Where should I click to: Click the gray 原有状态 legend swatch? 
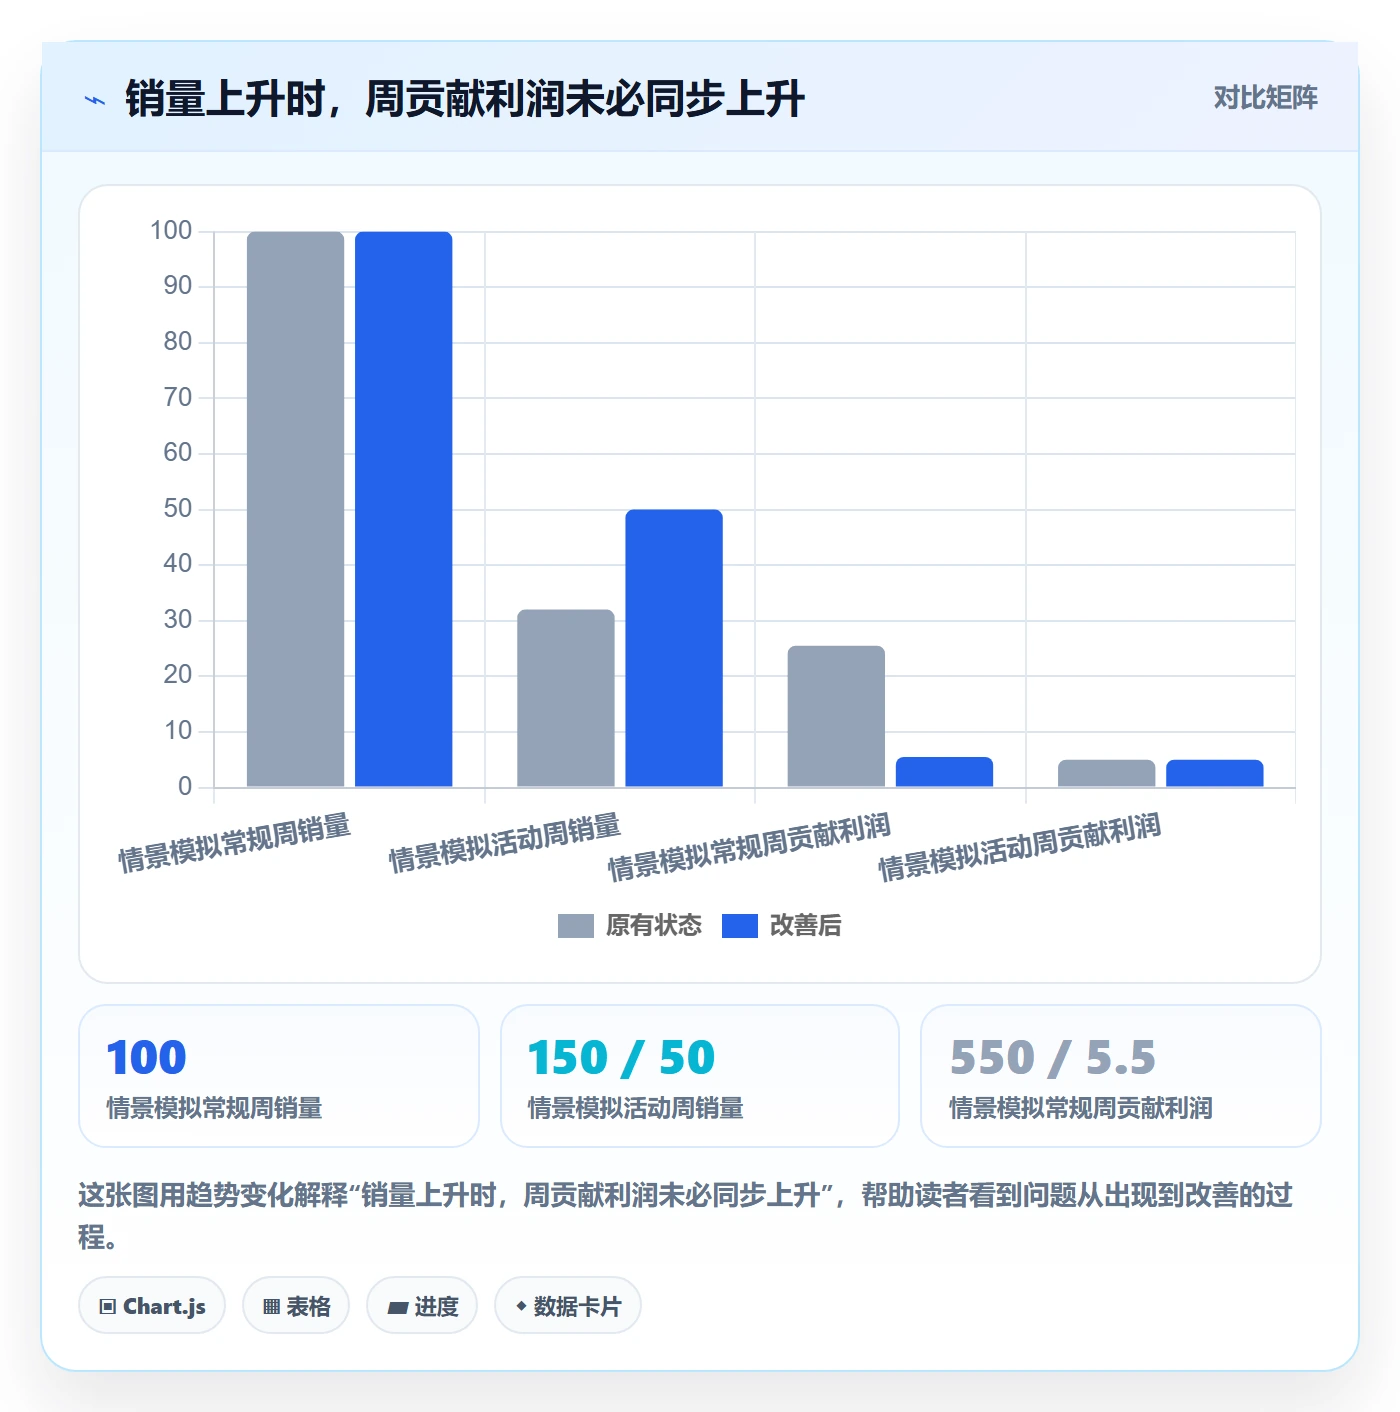(x=576, y=926)
